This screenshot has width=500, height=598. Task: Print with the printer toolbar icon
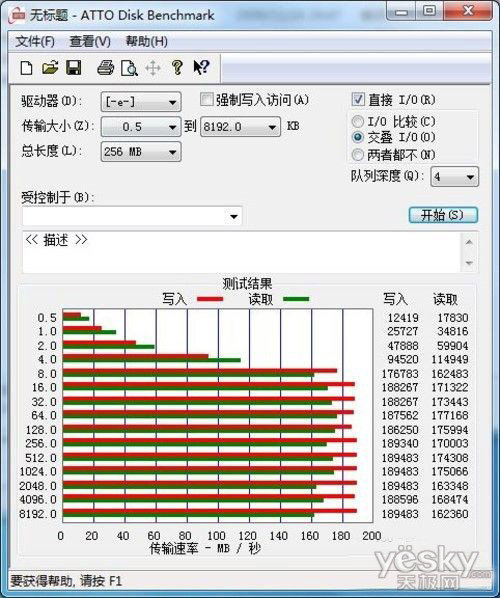(106, 68)
